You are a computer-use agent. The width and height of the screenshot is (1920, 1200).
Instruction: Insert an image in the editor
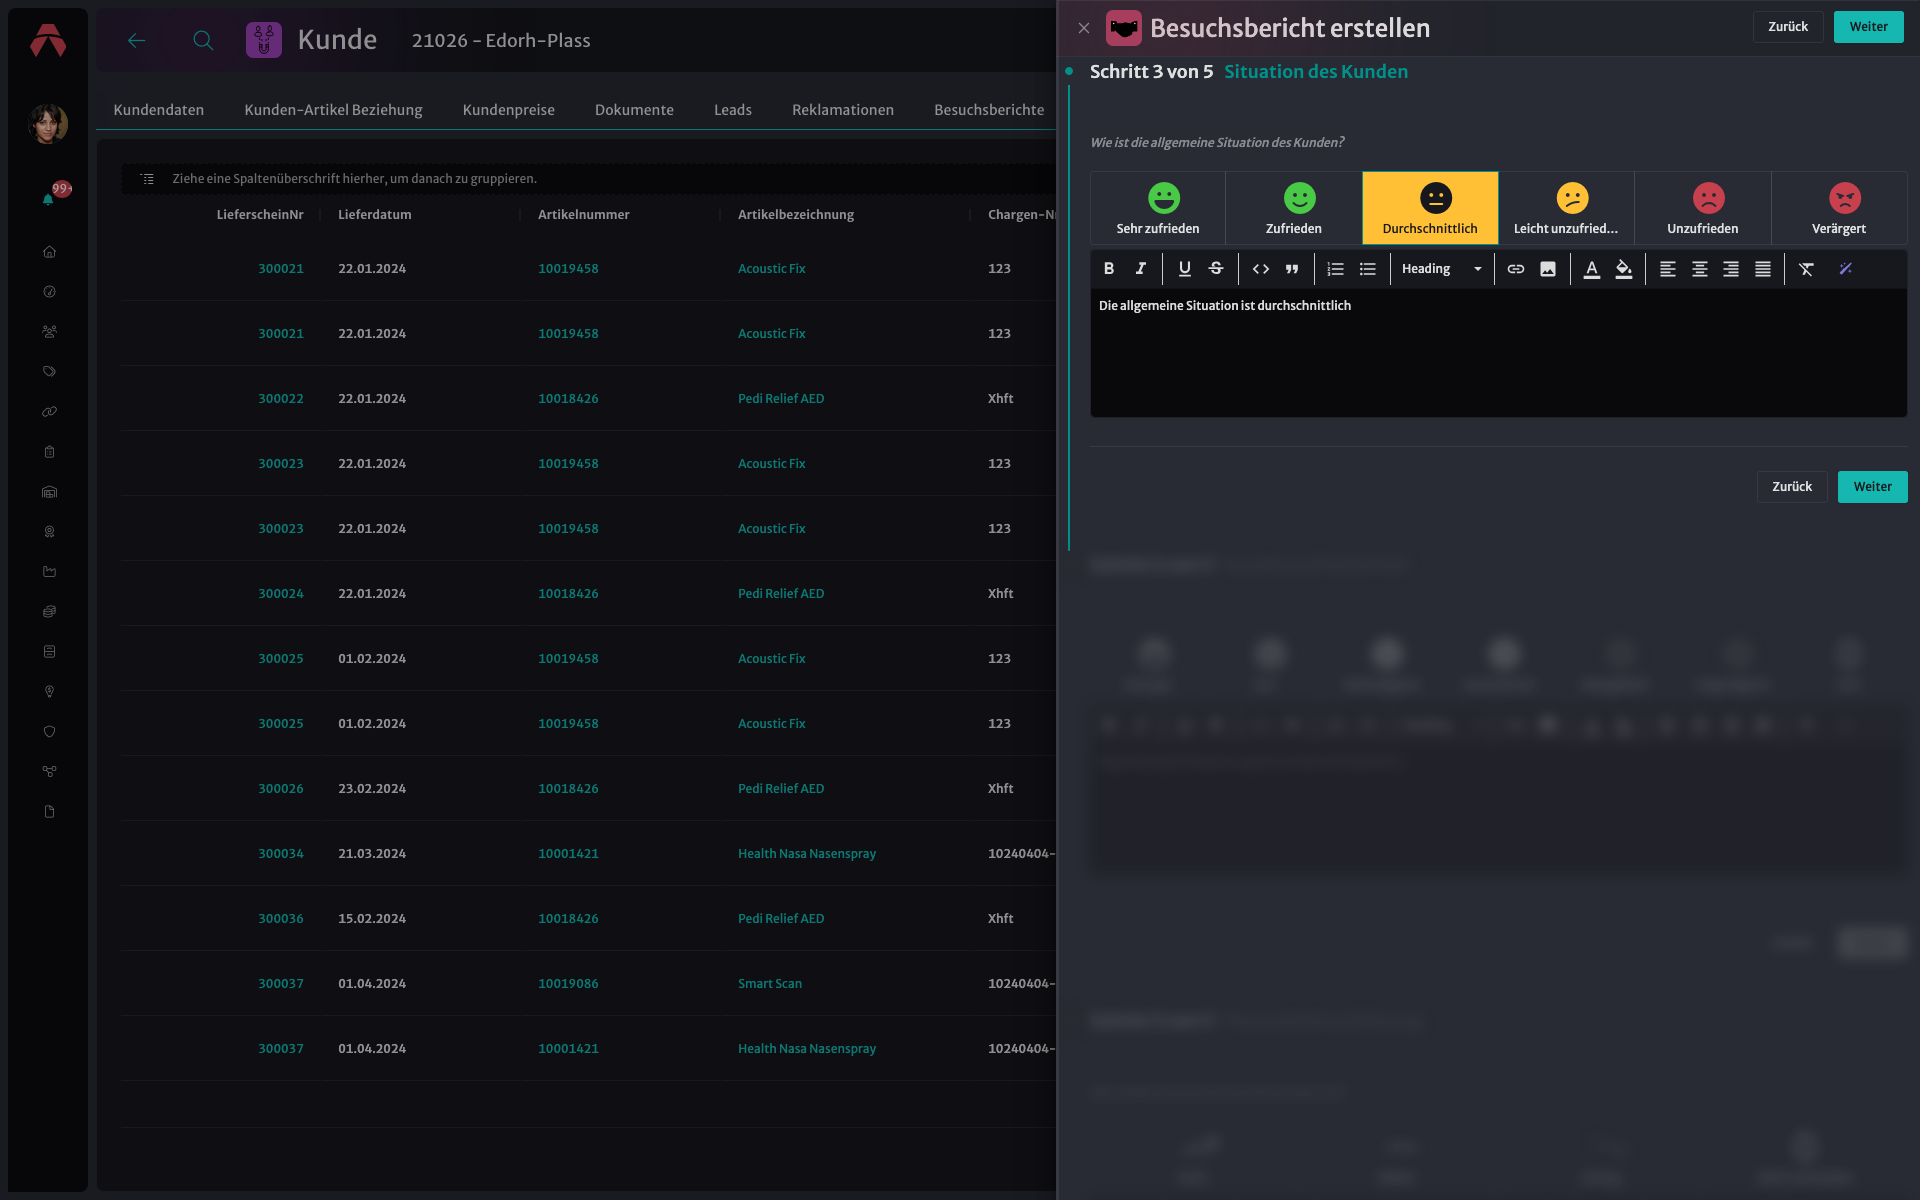click(x=1548, y=269)
